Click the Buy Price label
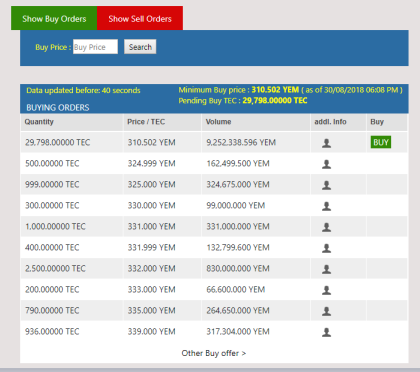The width and height of the screenshot is (420, 372). pyautogui.click(x=53, y=47)
